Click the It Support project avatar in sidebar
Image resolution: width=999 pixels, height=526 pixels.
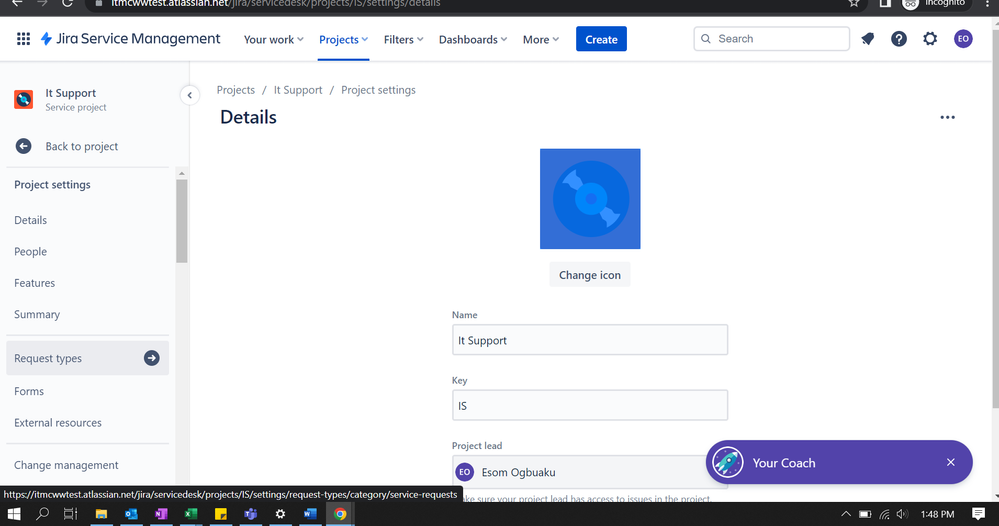point(24,99)
